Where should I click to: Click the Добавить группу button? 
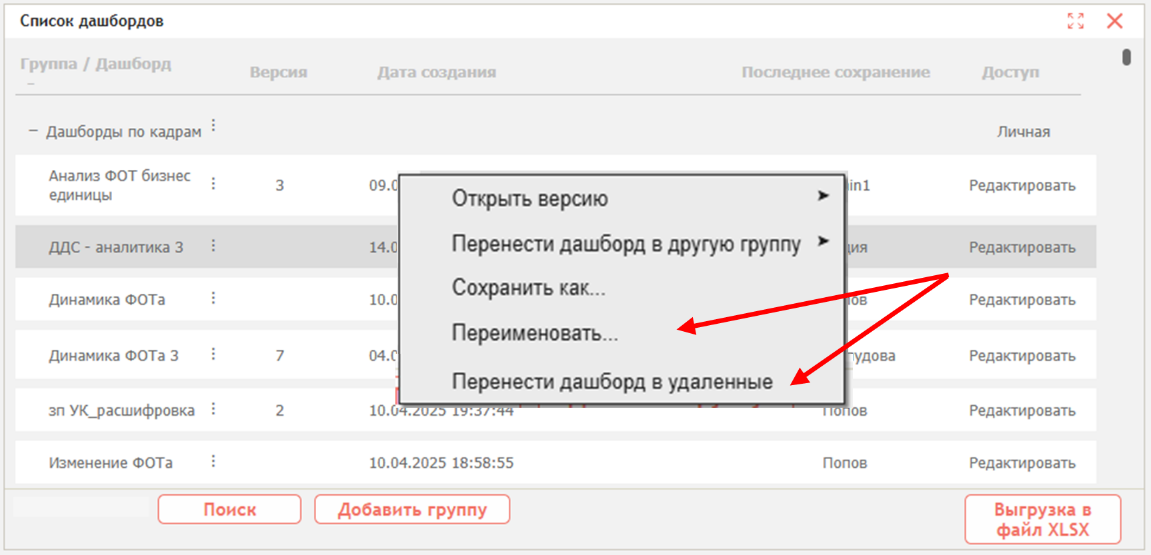click(x=412, y=509)
